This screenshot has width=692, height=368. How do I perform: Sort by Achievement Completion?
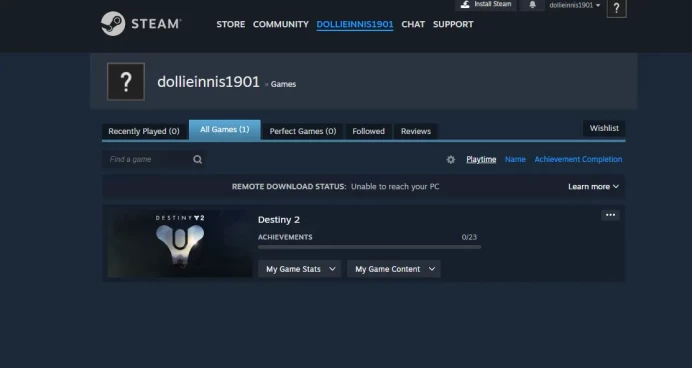[578, 159]
